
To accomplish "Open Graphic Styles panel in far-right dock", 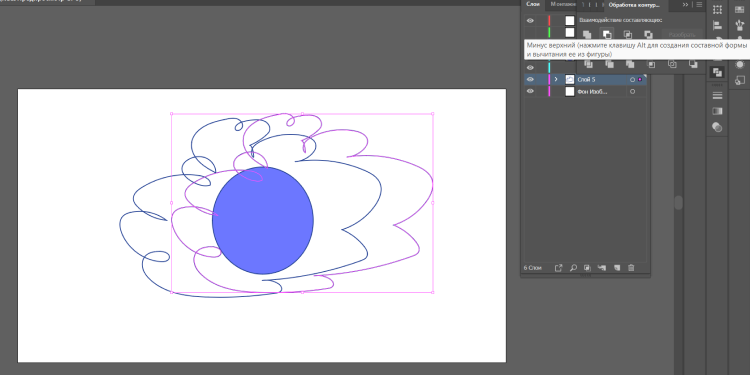I will pos(739,80).
